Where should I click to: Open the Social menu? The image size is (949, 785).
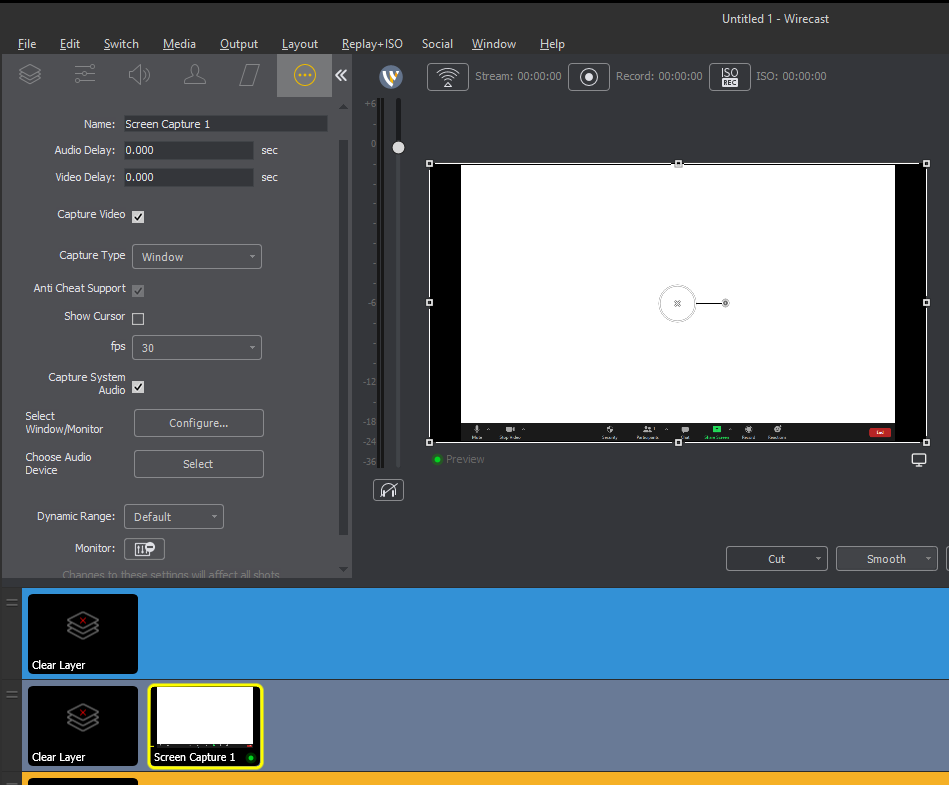pos(437,43)
